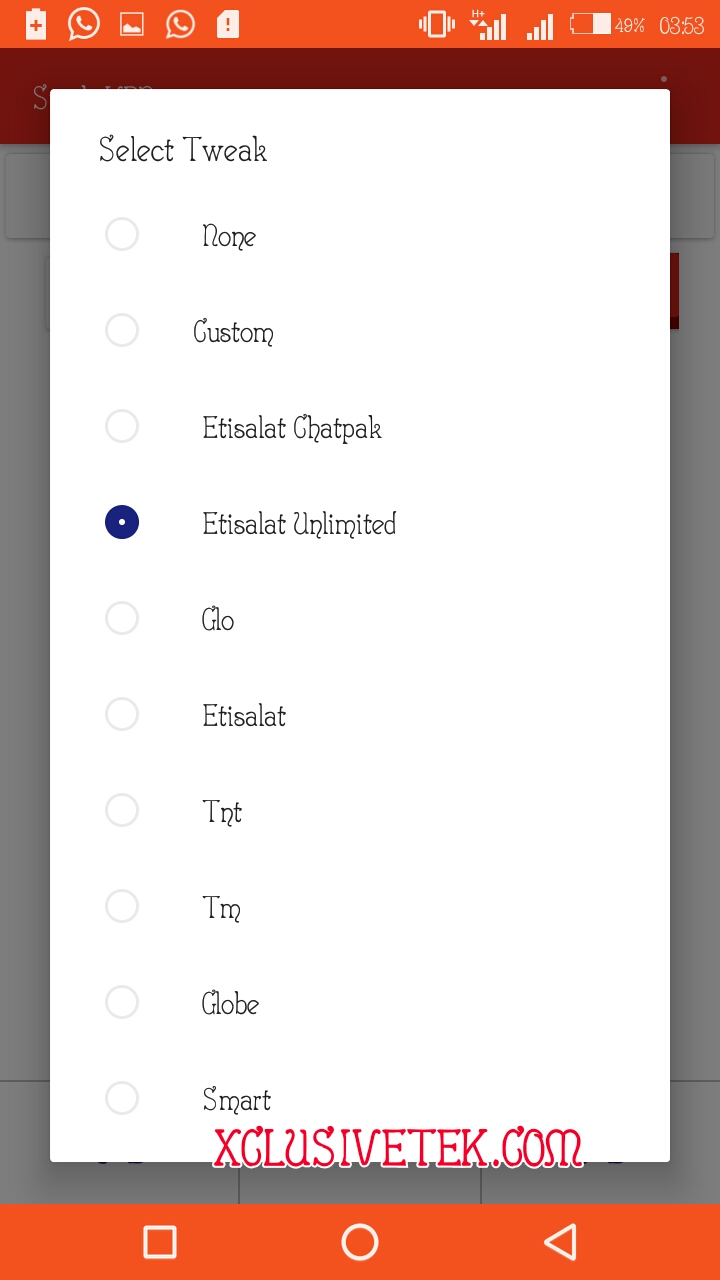
Task: Open the three-dot overflow menu behind dialog
Action: pos(663,80)
